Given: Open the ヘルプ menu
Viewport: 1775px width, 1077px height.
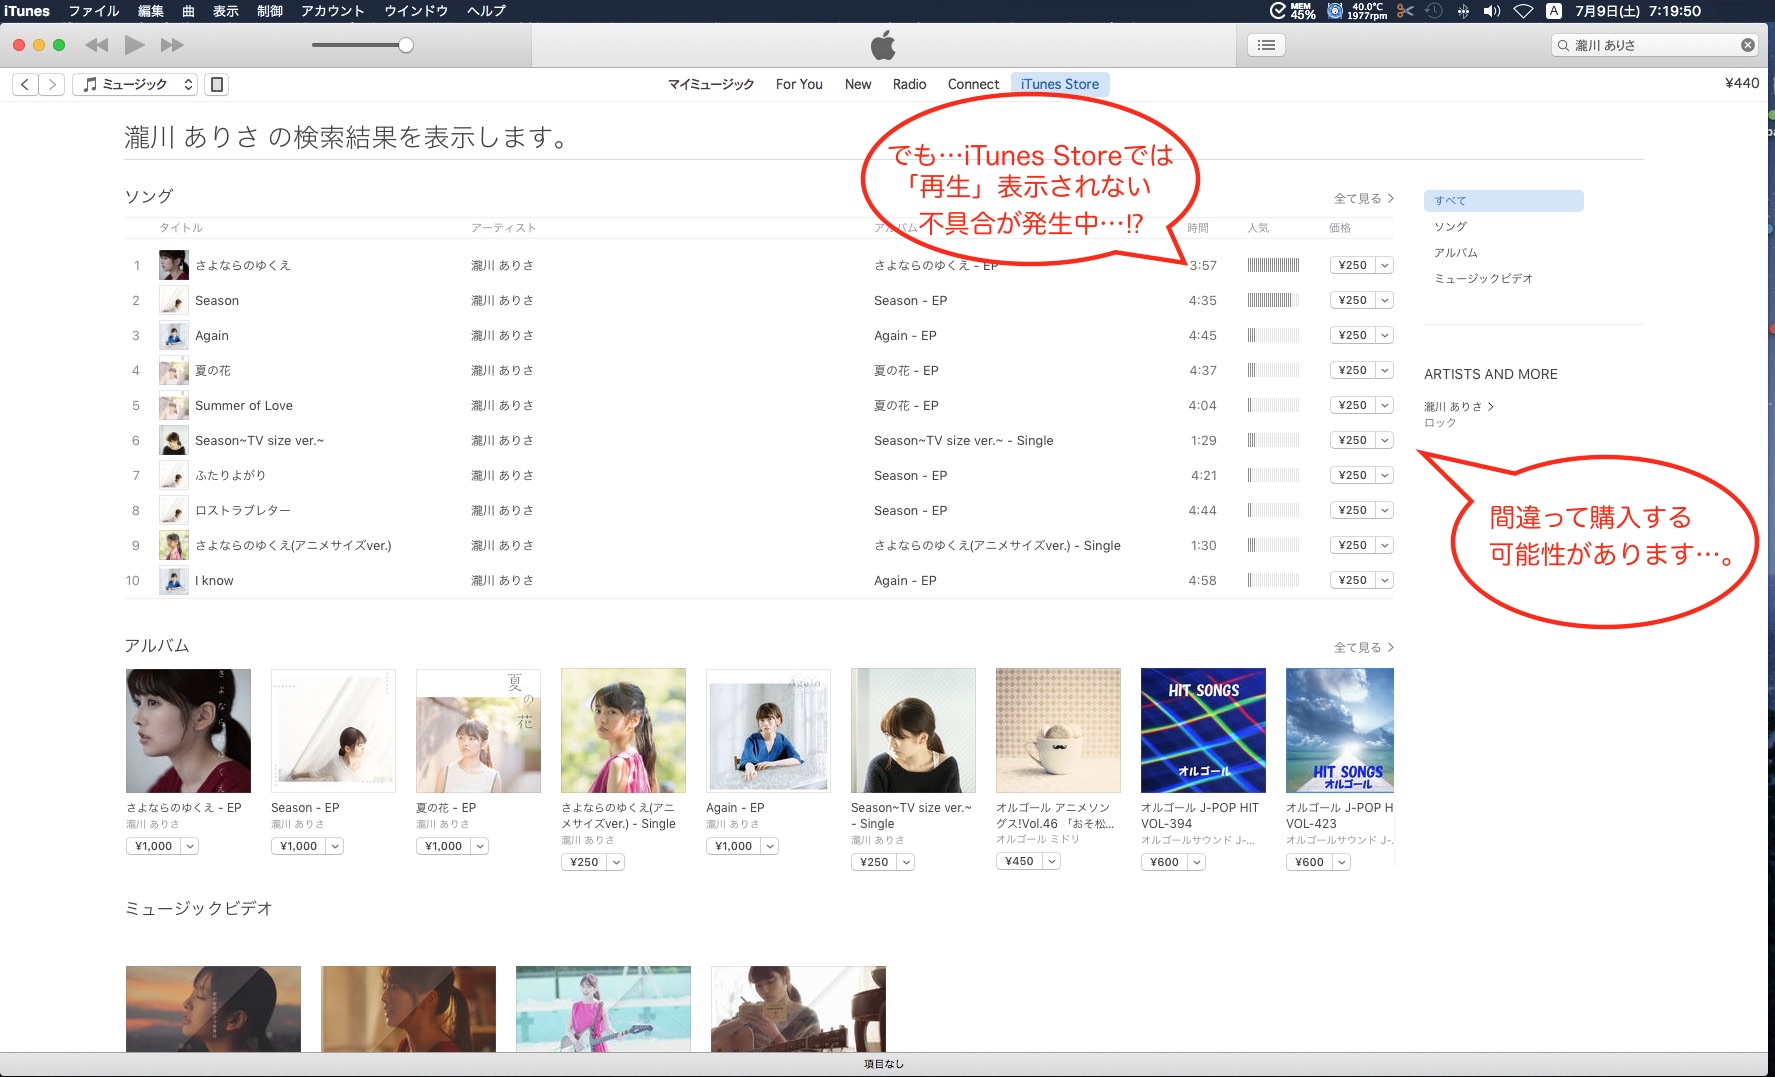Looking at the screenshot, I should 486,11.
